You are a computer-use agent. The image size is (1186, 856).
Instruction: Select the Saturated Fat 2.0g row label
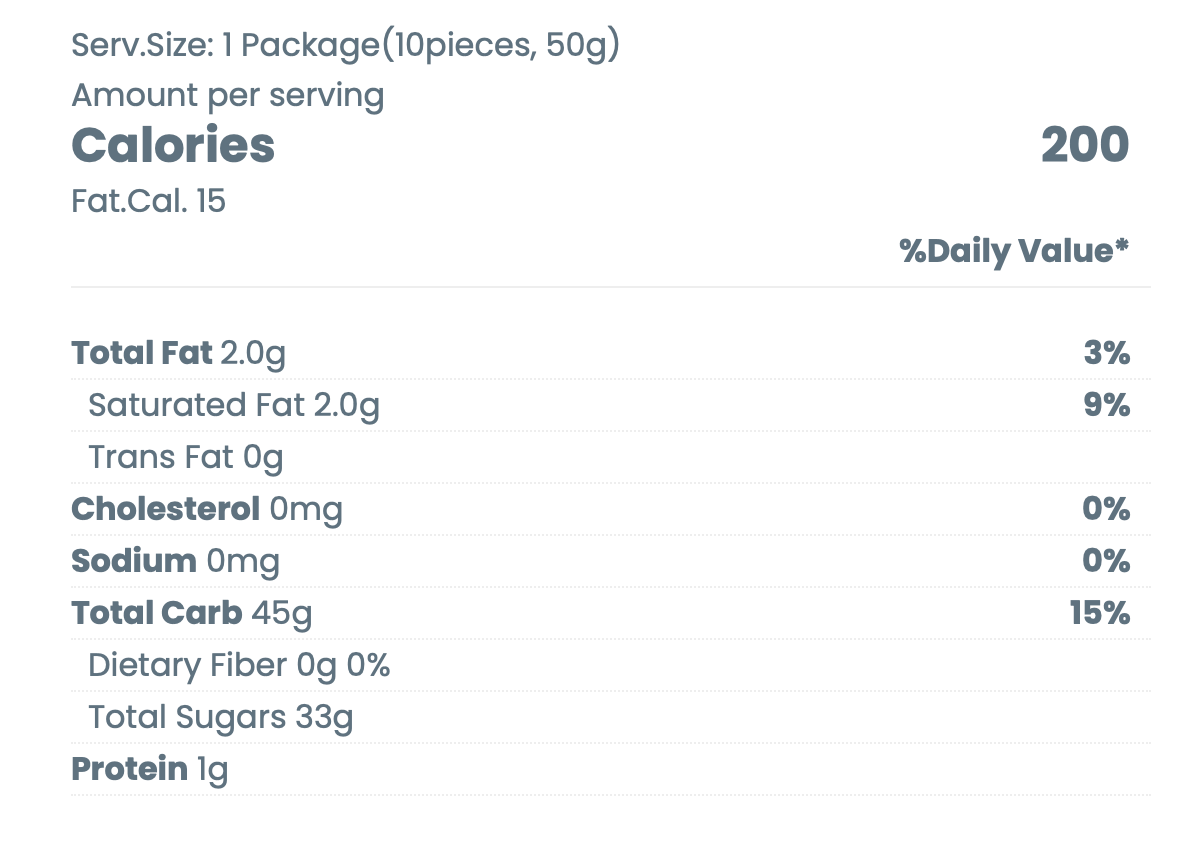pyautogui.click(x=234, y=405)
